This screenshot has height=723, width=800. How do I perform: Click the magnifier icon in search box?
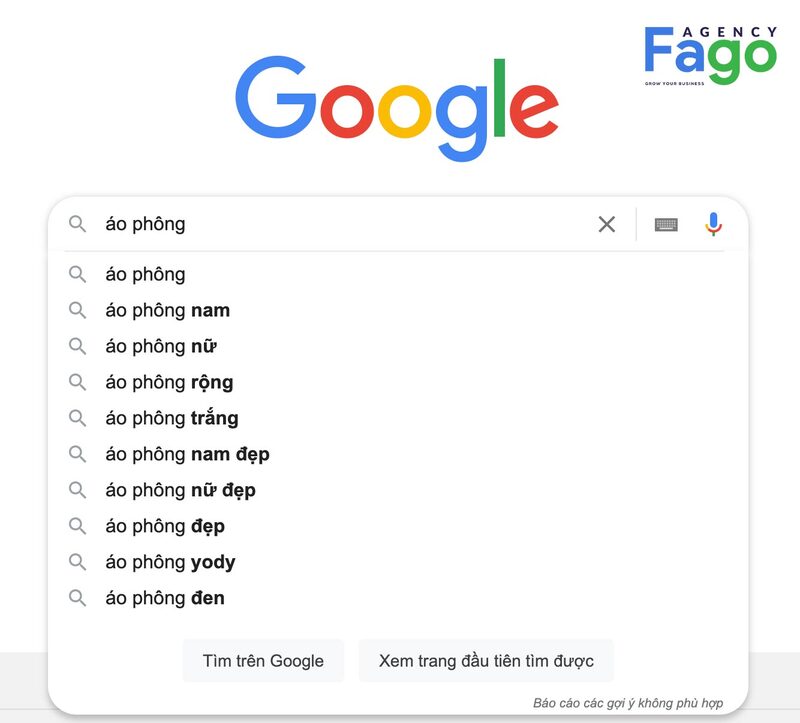coord(77,224)
